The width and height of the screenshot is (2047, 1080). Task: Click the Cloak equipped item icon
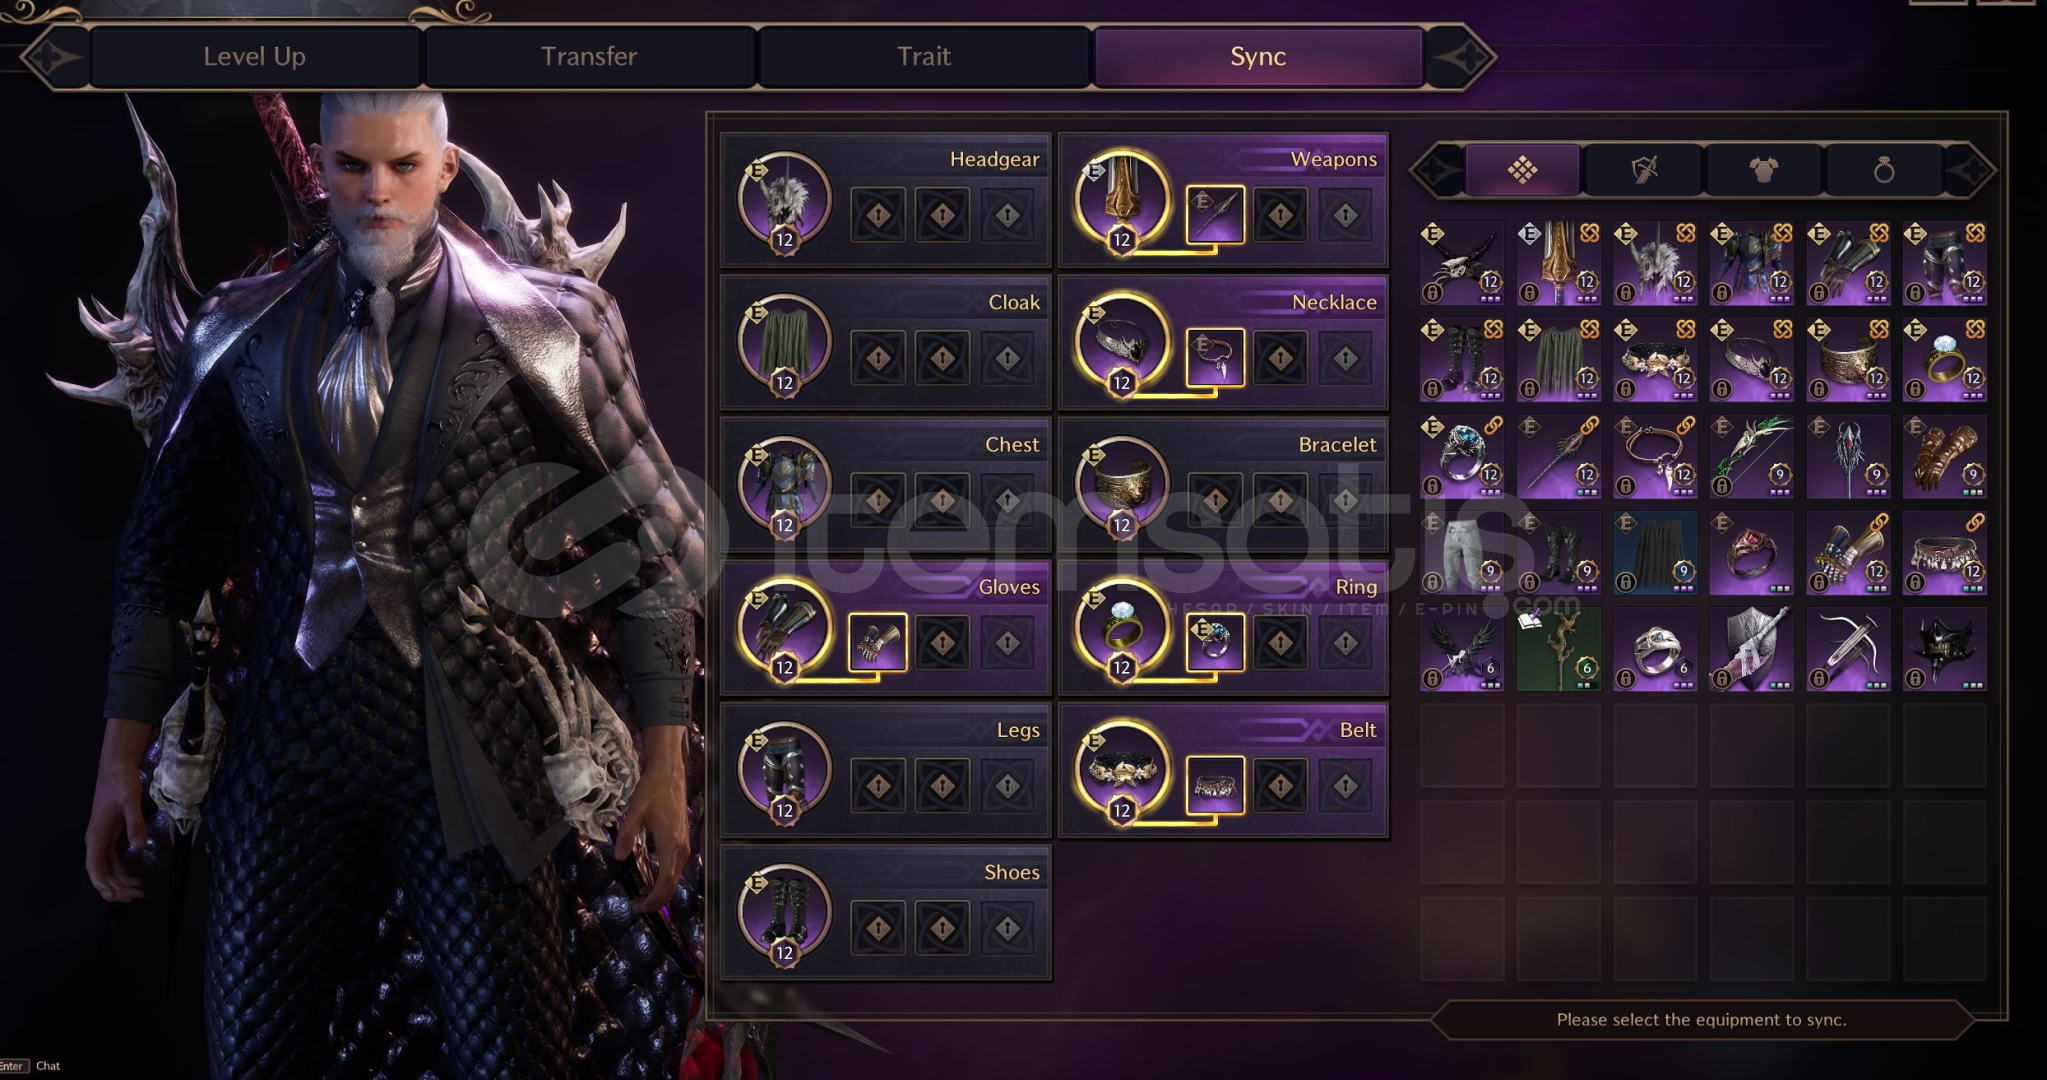point(784,343)
